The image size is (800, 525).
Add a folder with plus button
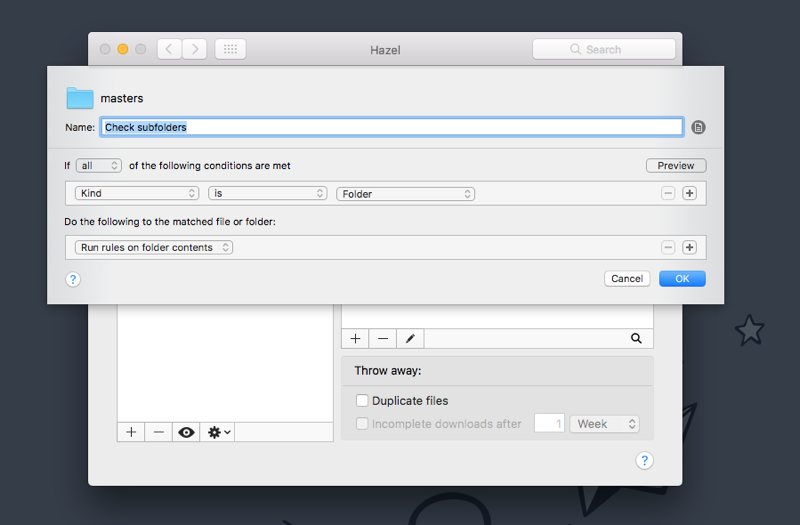(131, 432)
